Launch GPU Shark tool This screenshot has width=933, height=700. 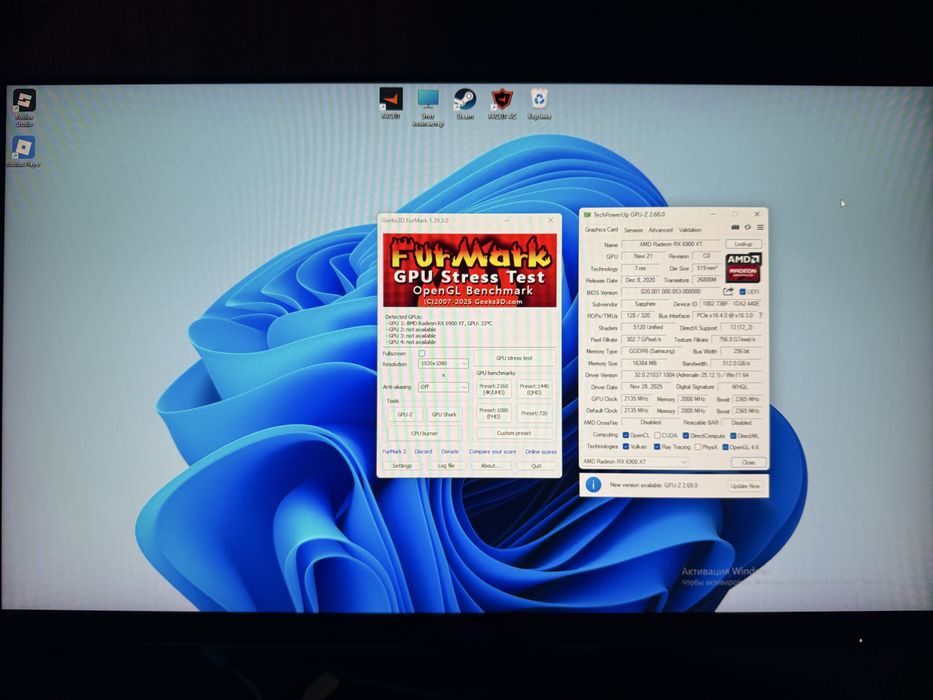(x=444, y=414)
